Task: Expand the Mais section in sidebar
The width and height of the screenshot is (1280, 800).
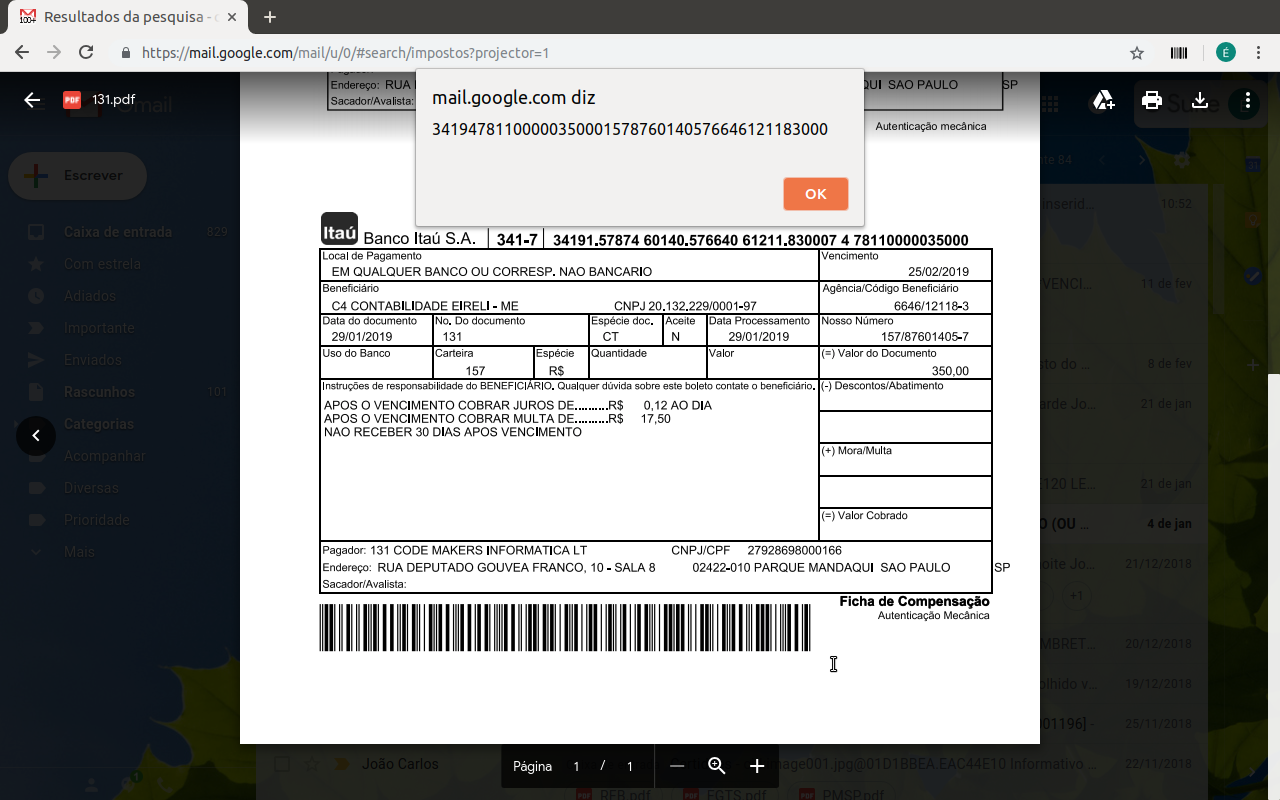Action: click(79, 552)
